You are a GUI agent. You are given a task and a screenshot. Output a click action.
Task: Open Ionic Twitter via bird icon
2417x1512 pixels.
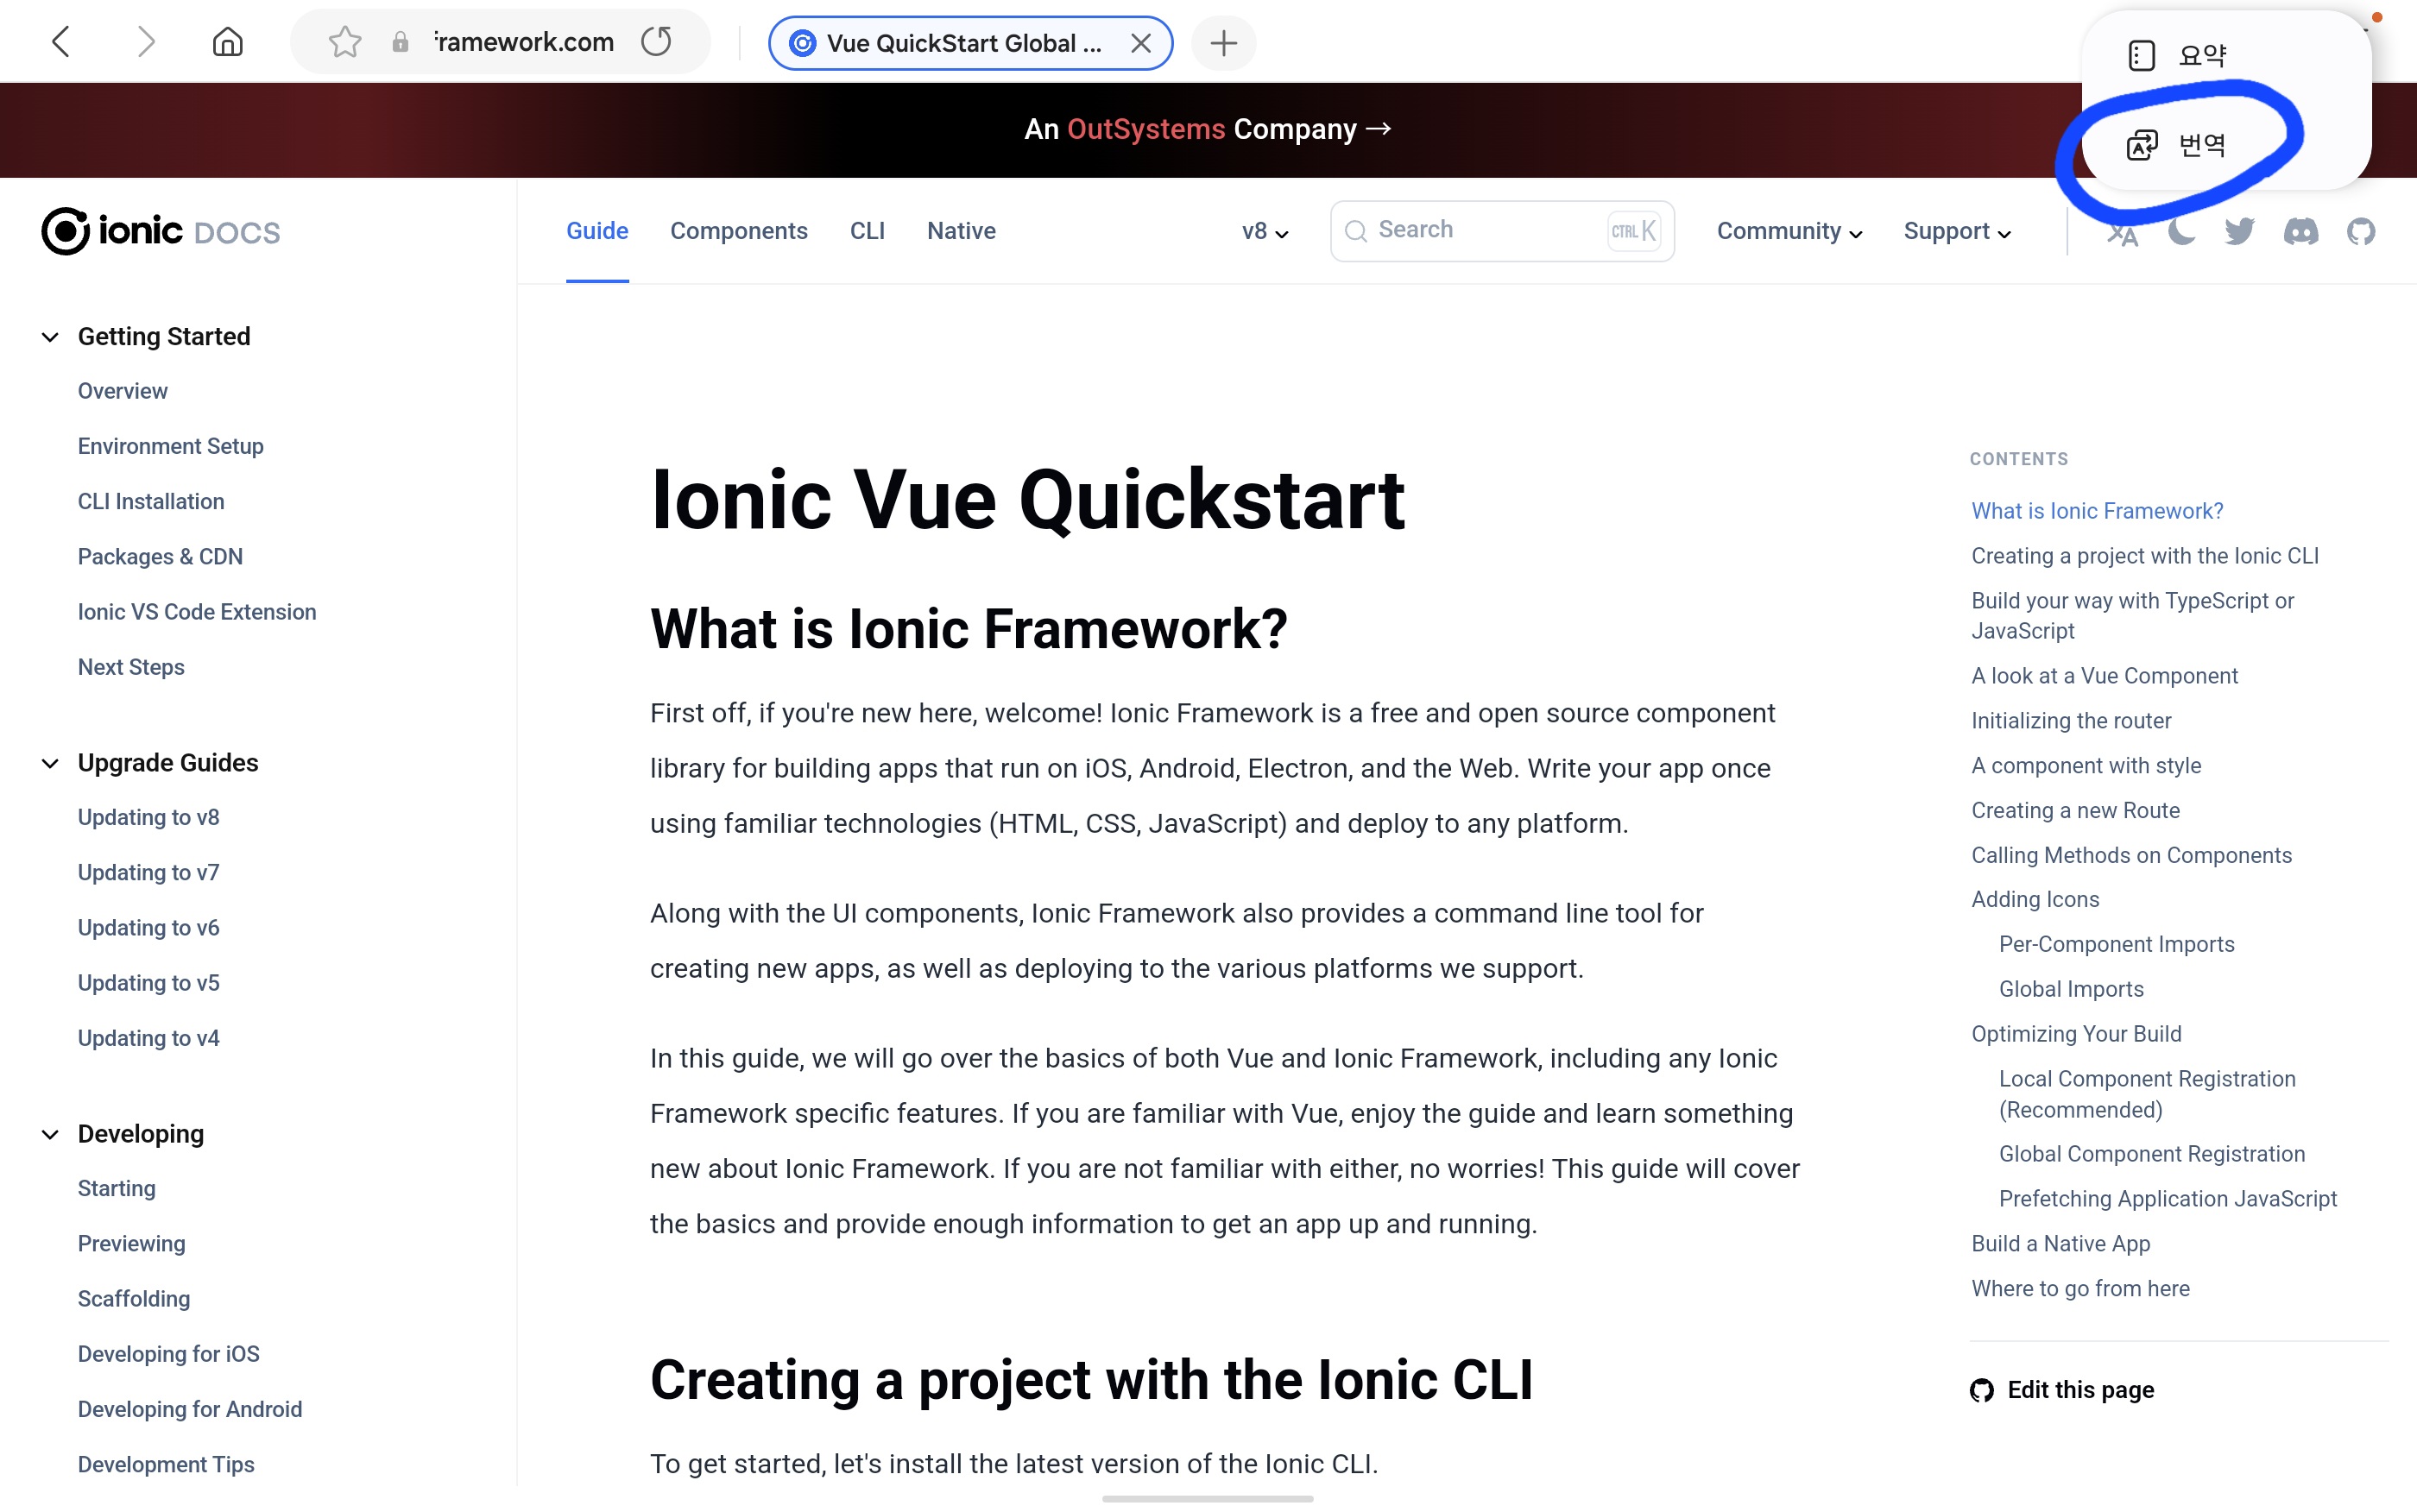click(x=2239, y=232)
